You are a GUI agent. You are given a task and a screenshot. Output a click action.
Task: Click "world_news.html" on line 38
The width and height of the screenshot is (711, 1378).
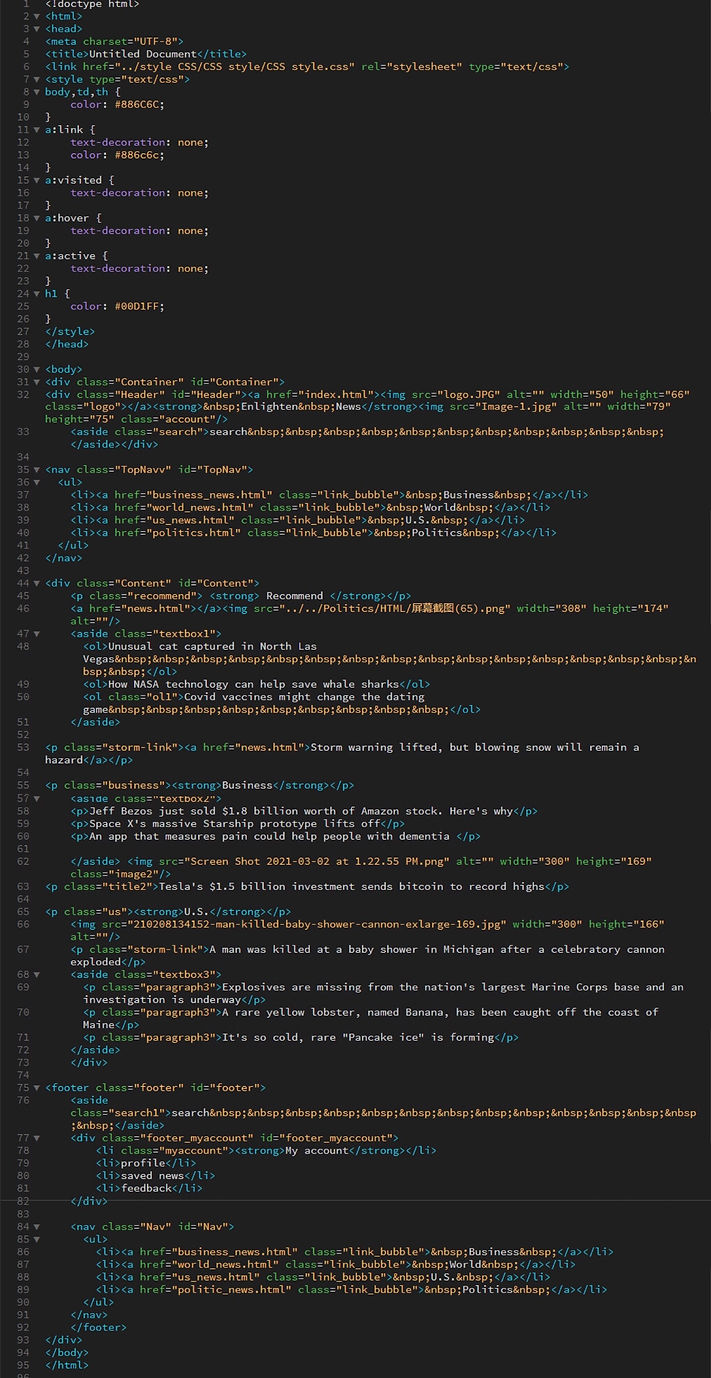tap(200, 508)
